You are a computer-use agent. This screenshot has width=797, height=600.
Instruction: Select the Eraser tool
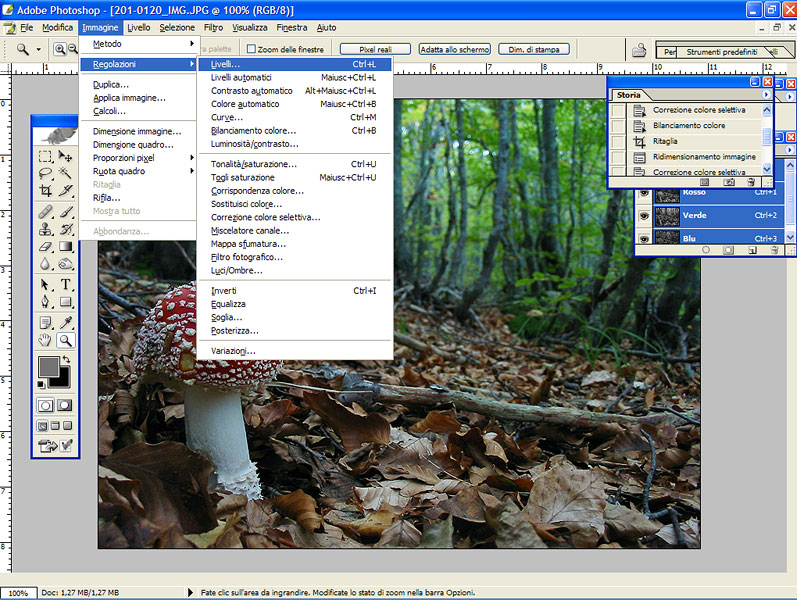(46, 247)
